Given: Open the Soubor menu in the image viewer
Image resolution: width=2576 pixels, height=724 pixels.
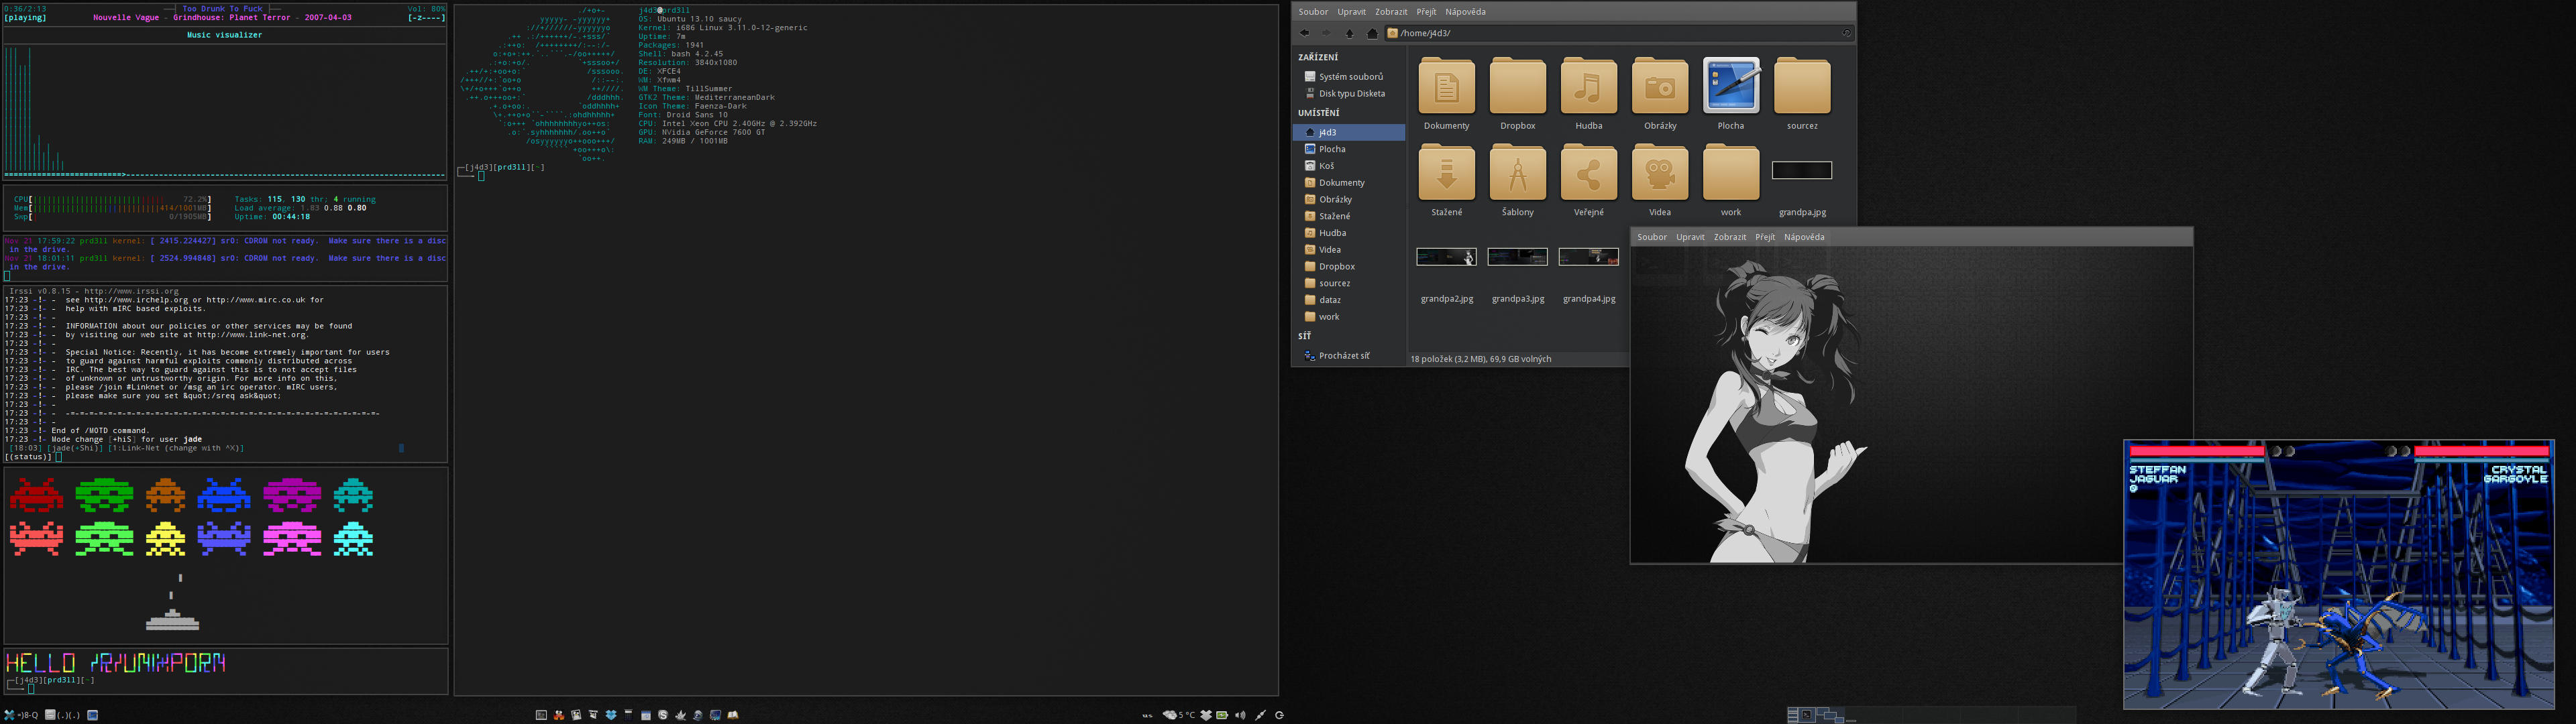Looking at the screenshot, I should tap(1652, 237).
